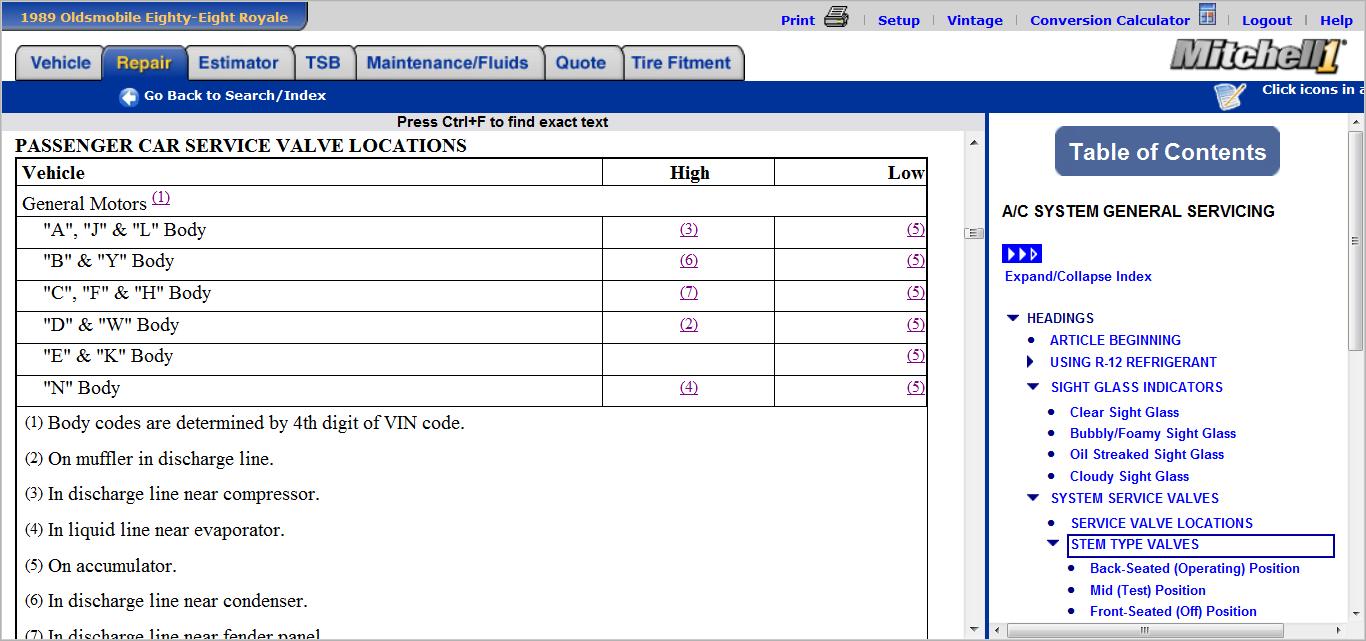
Task: Open Mid (Test) Position entry
Action: (1148, 590)
